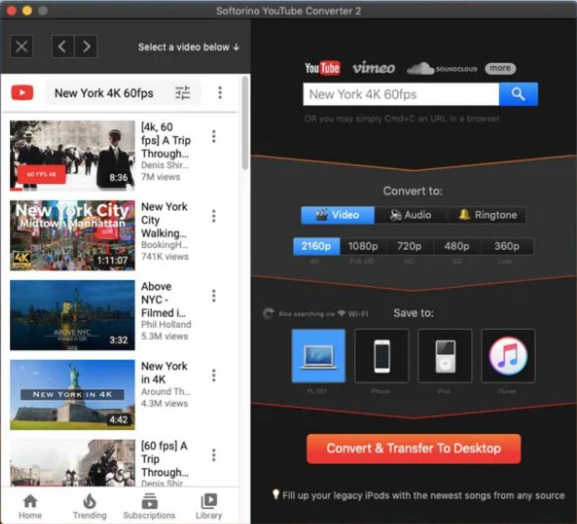
Task: Save to the iPhone device
Action: point(382,356)
